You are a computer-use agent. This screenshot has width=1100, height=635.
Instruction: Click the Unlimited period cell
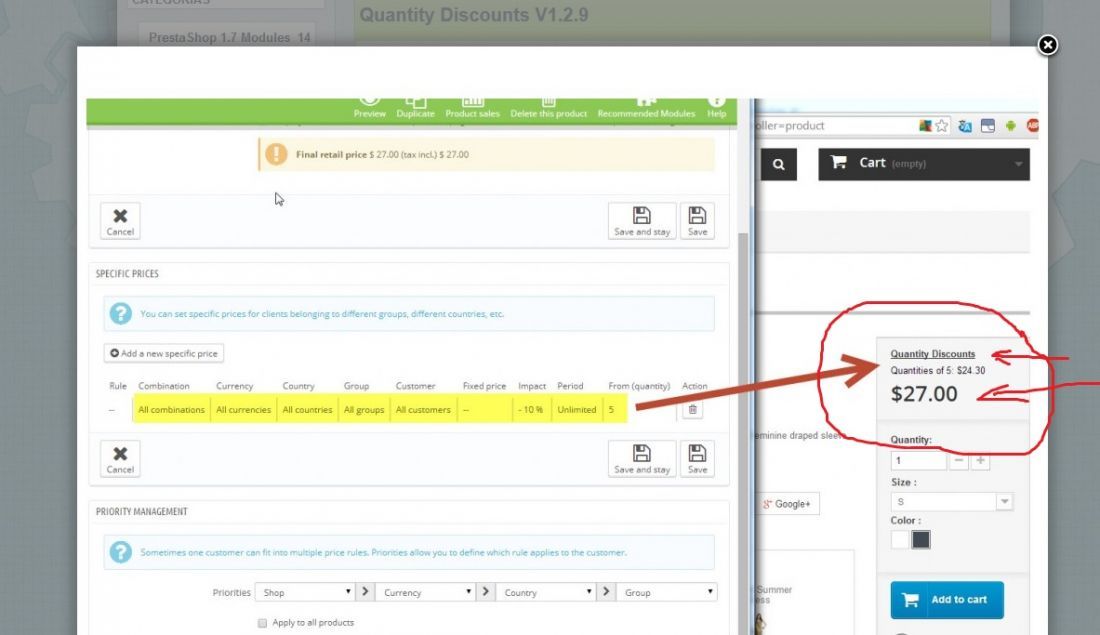(x=577, y=410)
